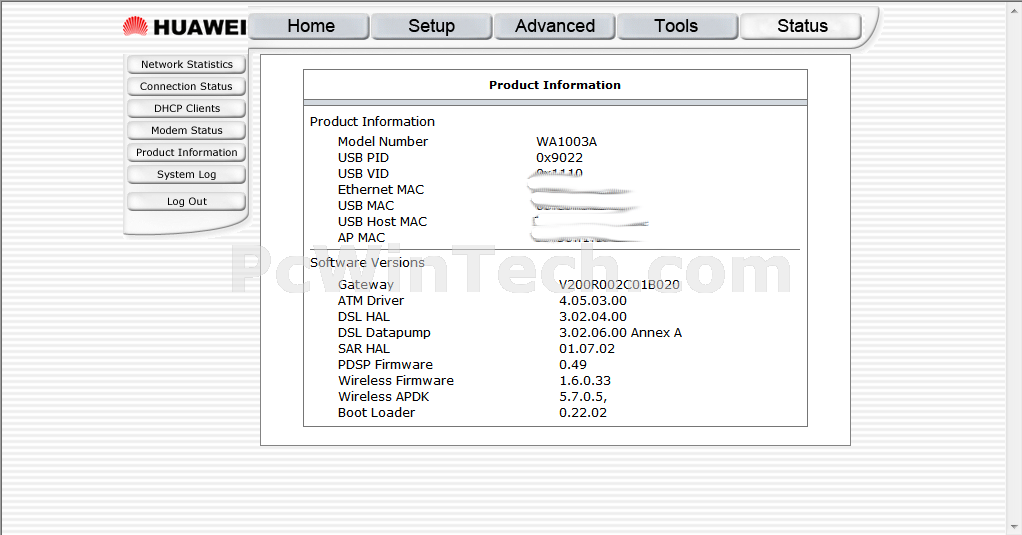Screen dimensions: 1022x535
Task: Click the USB PID label
Action: click(363, 158)
